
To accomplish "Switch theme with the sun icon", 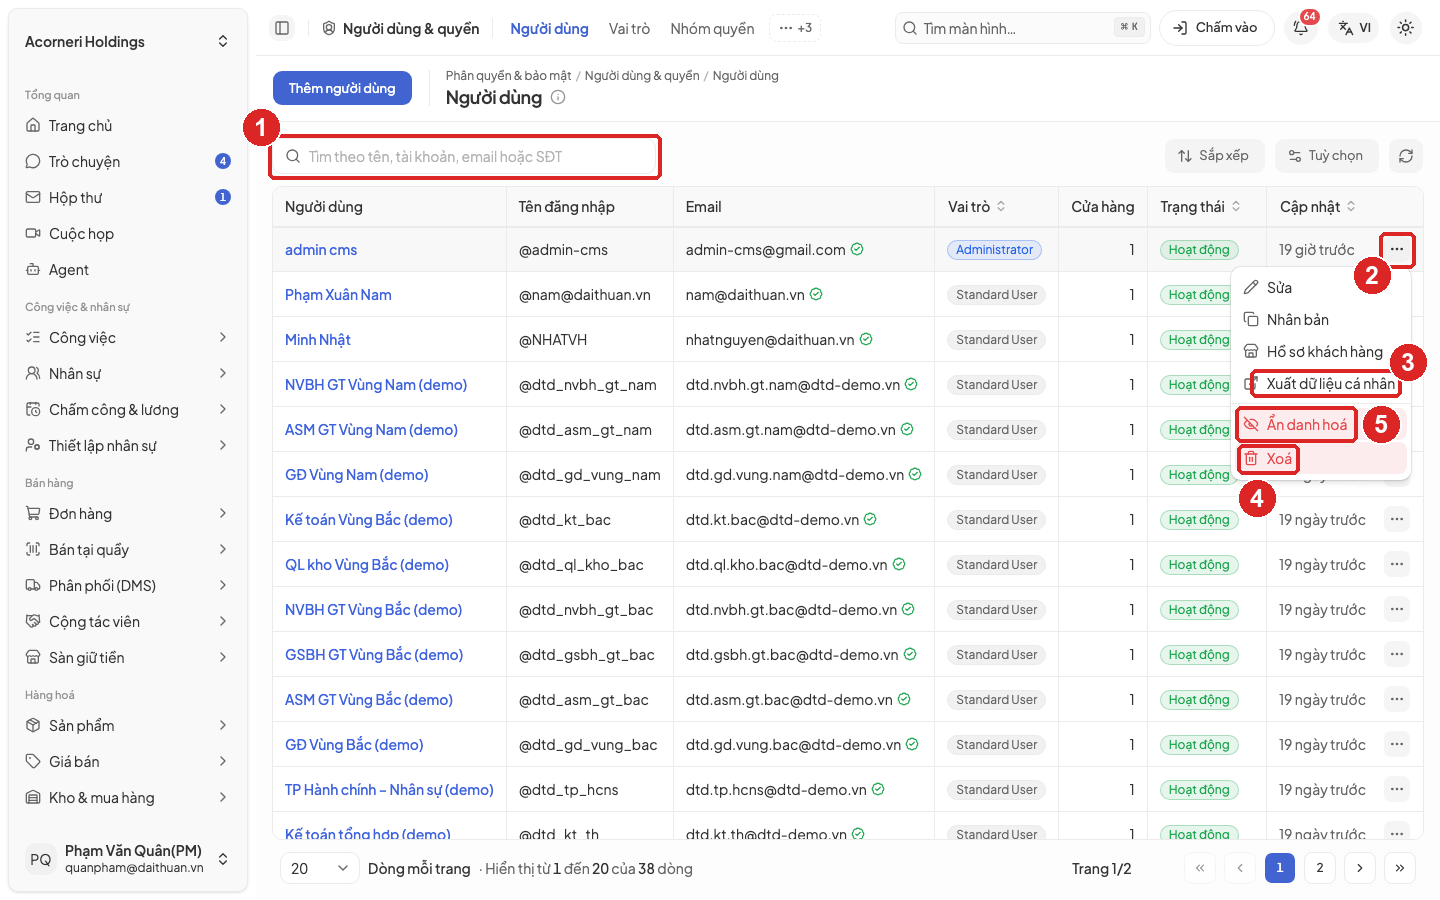I will pyautogui.click(x=1405, y=28).
